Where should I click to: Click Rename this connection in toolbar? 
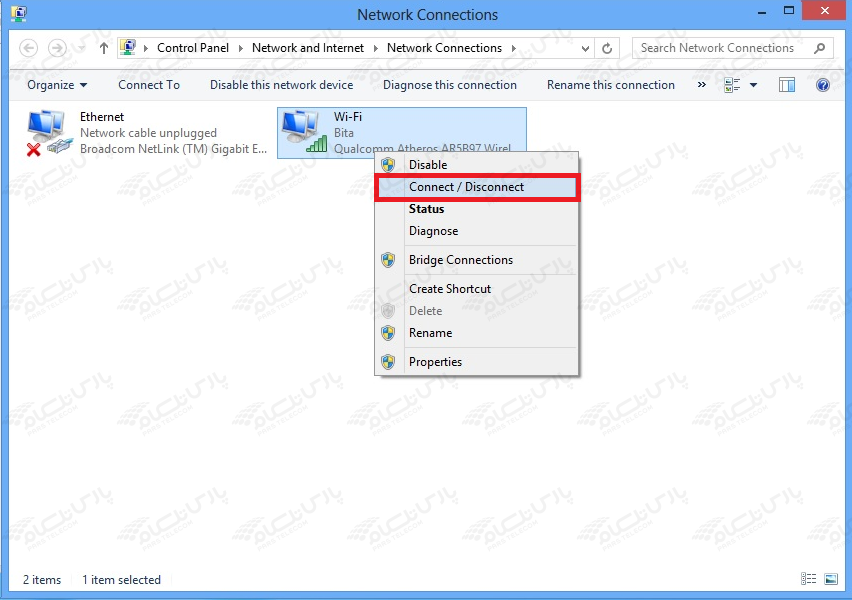click(610, 85)
